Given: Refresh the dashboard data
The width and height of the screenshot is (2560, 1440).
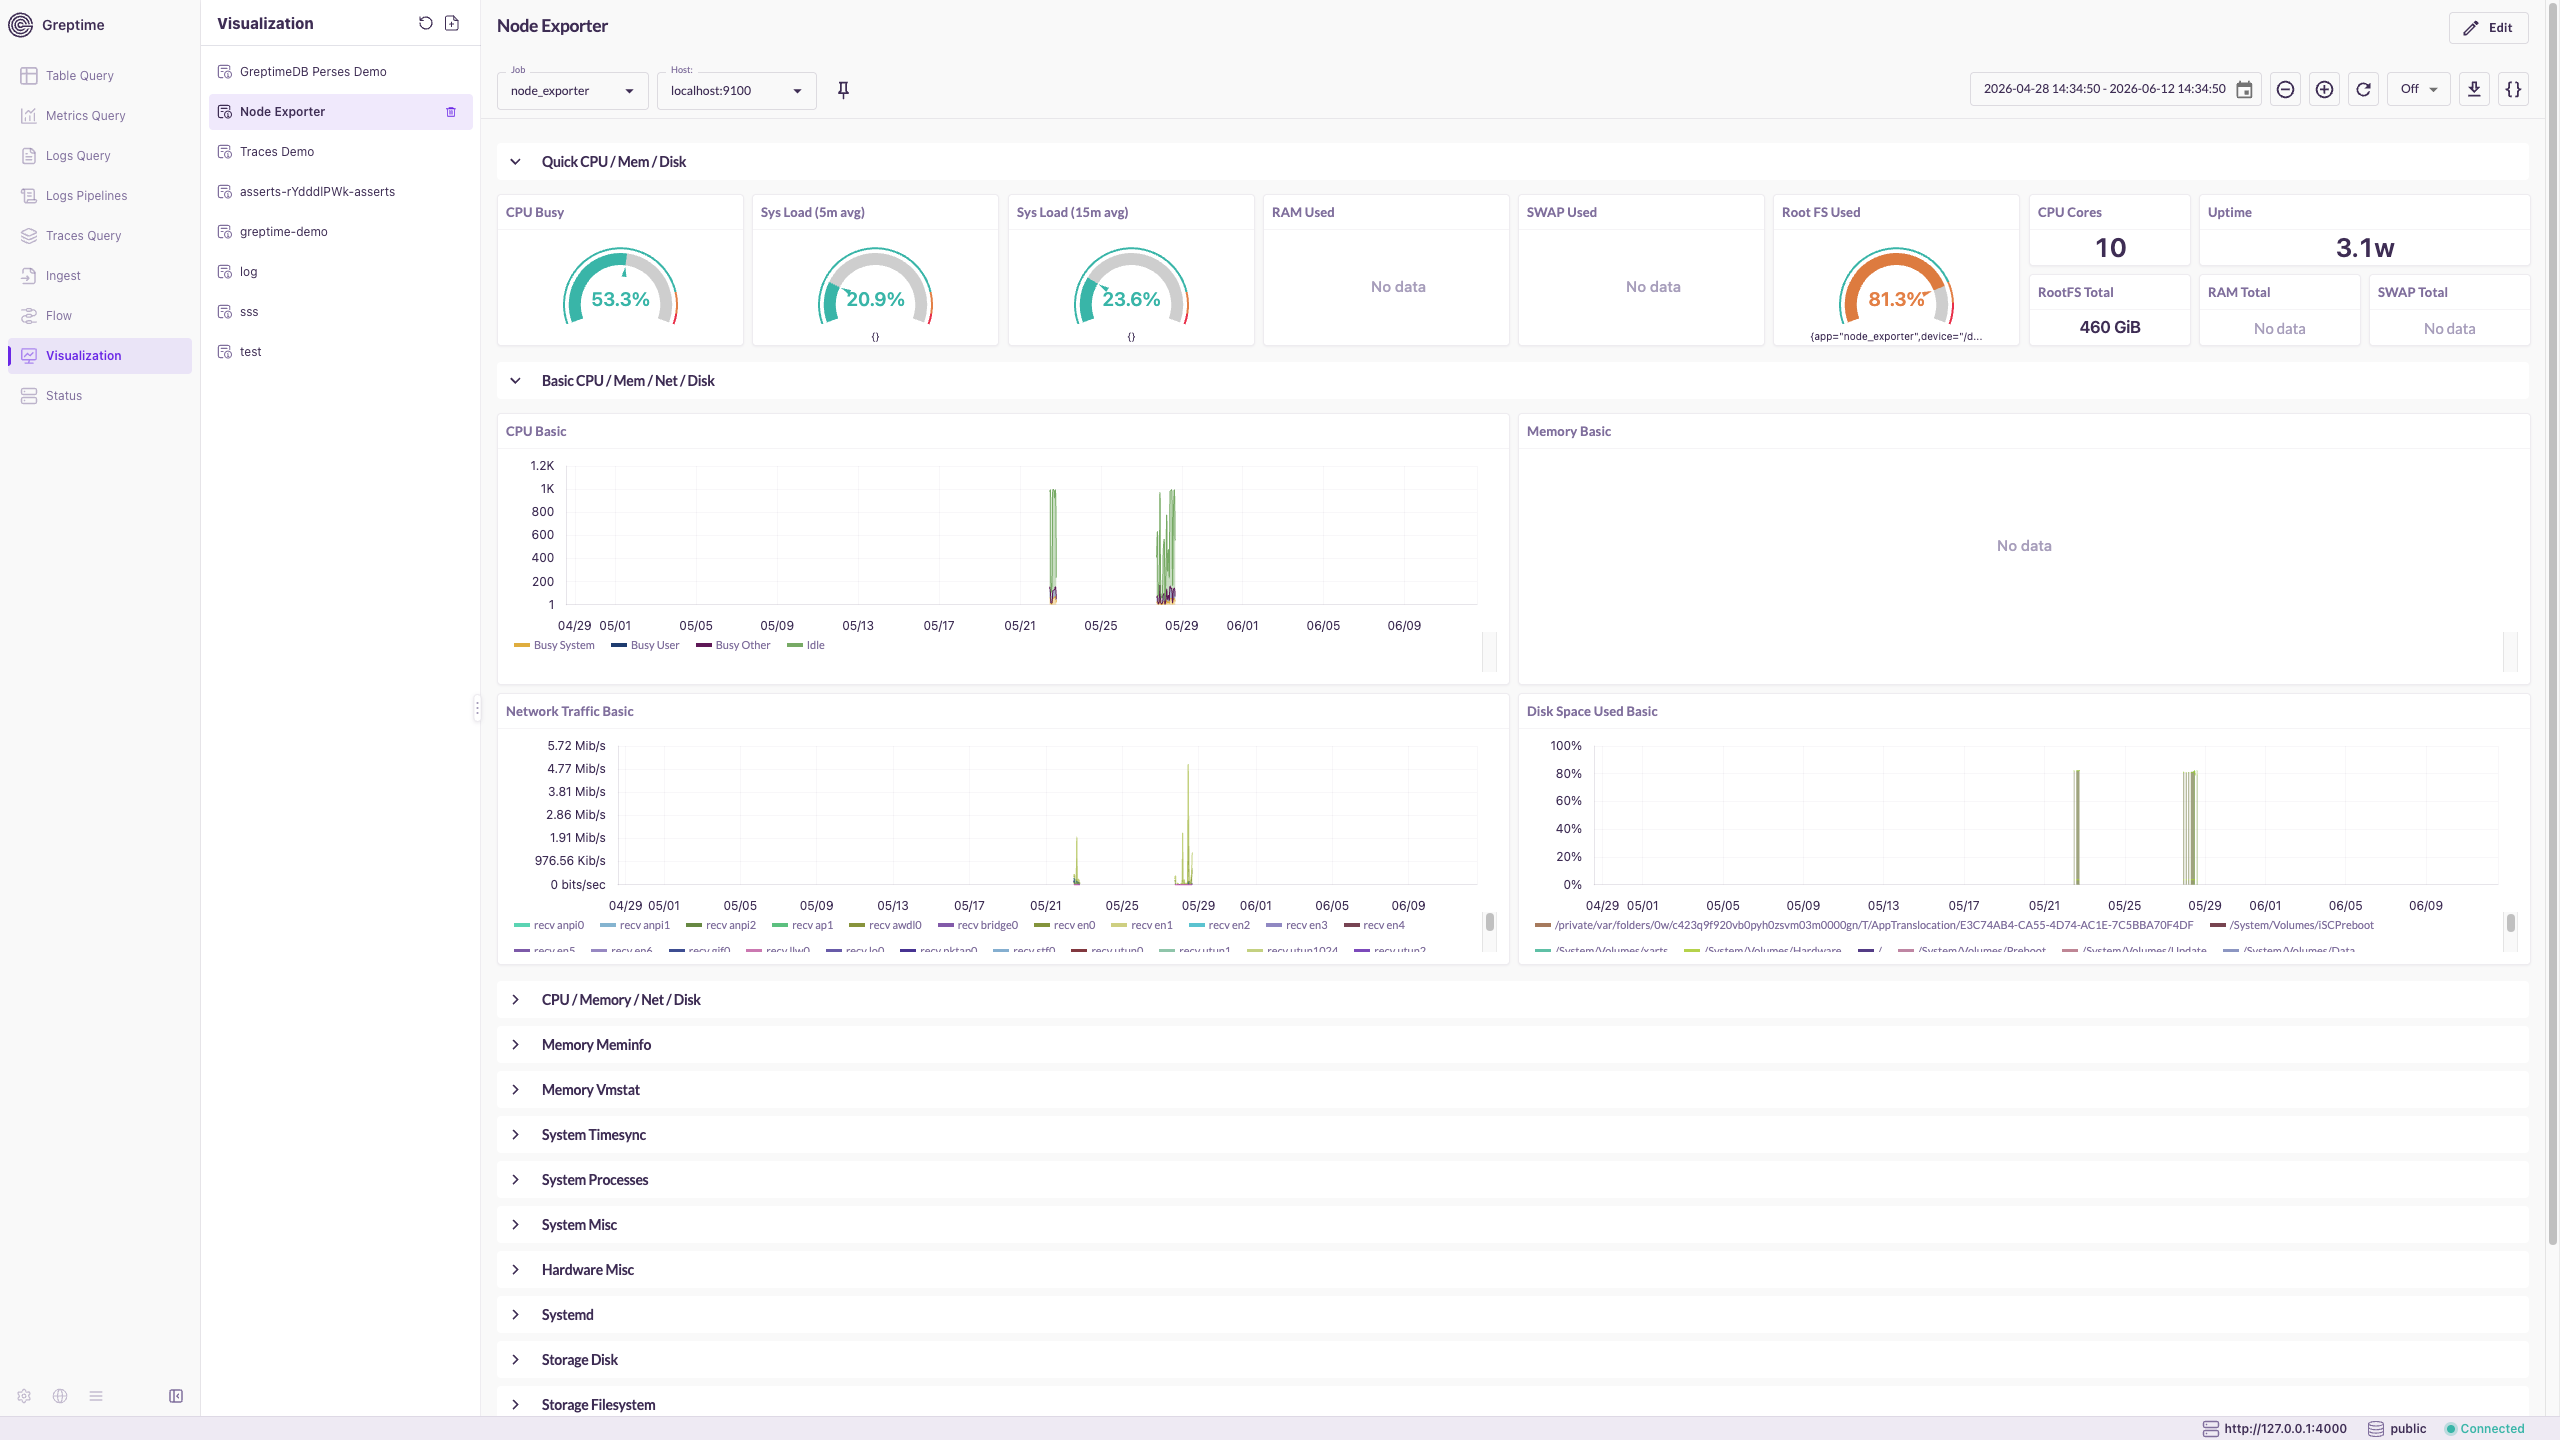Looking at the screenshot, I should point(2363,89).
